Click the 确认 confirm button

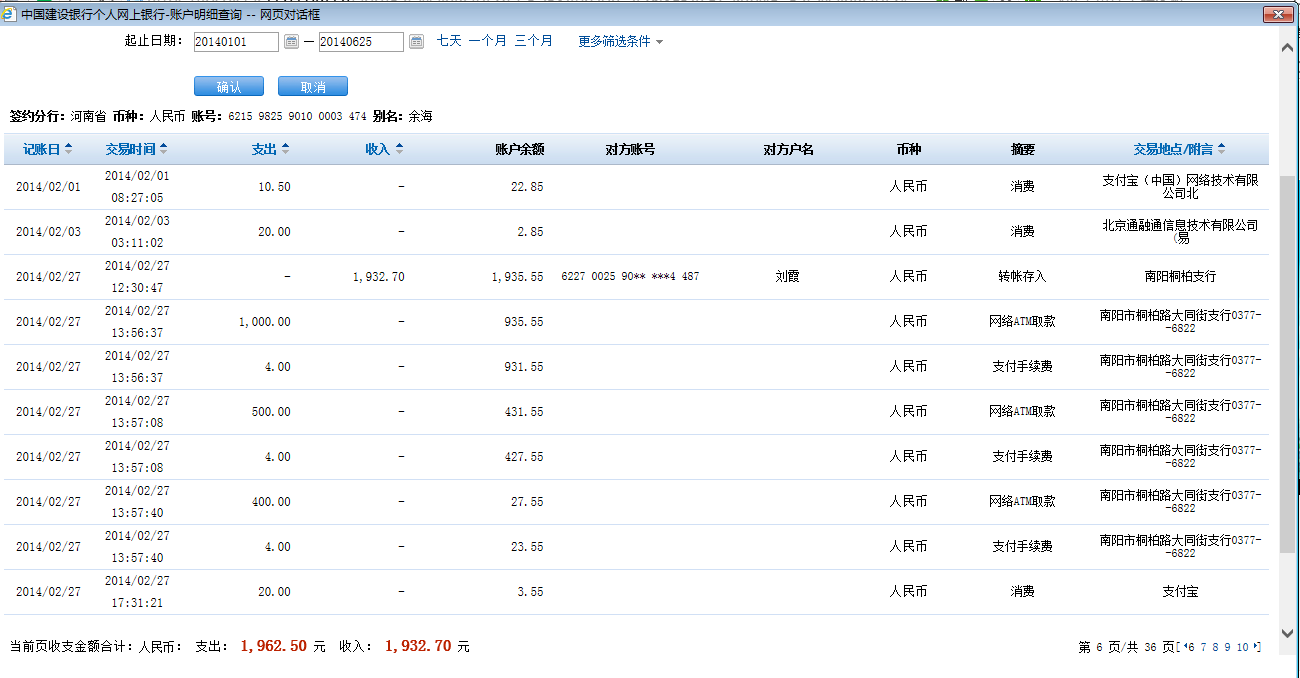coord(228,87)
